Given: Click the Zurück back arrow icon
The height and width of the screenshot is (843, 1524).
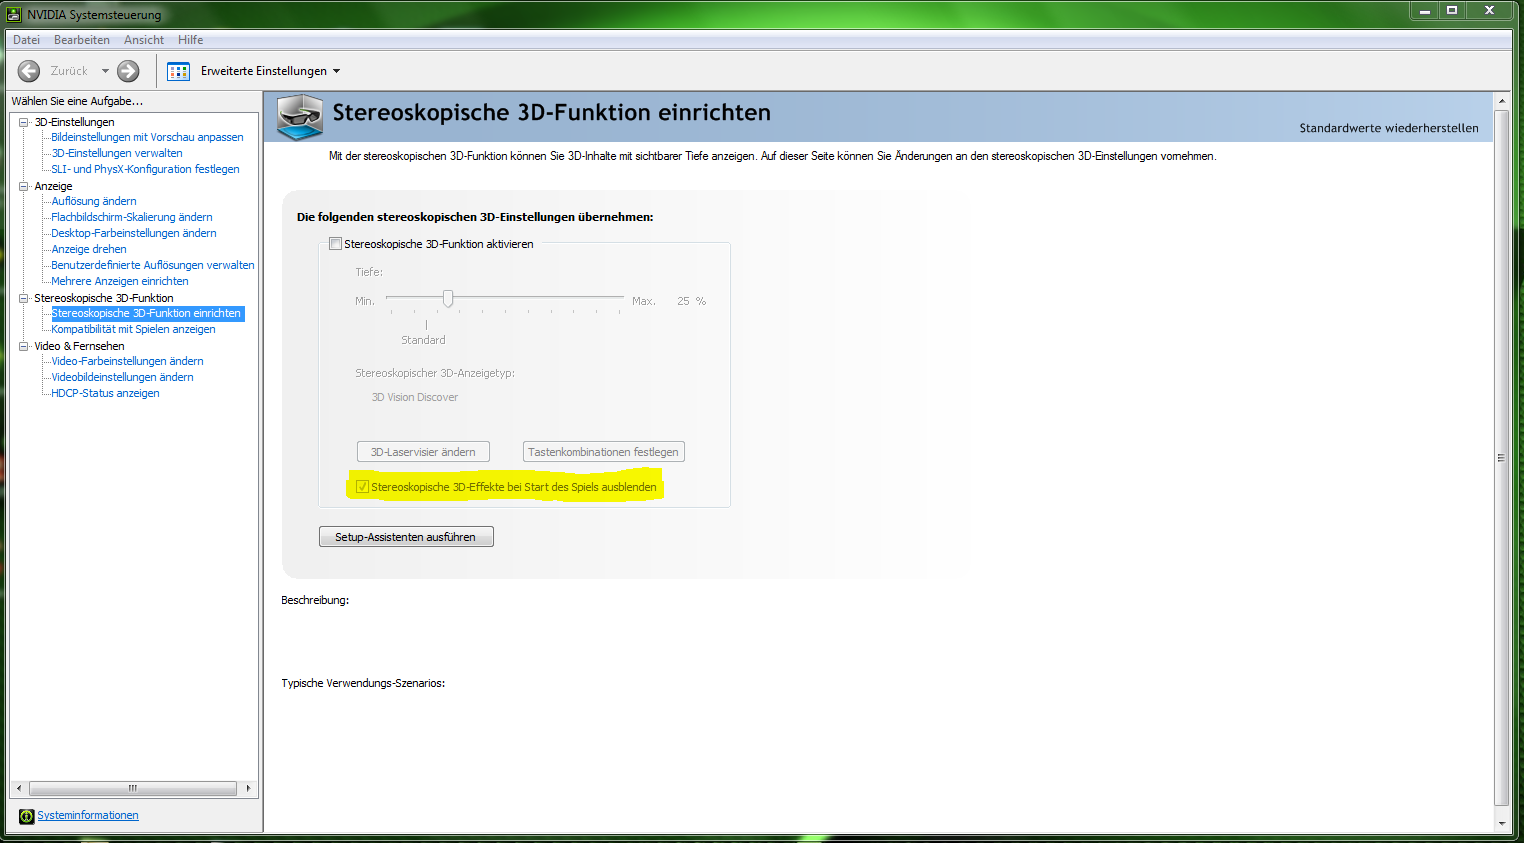Looking at the screenshot, I should (29, 71).
